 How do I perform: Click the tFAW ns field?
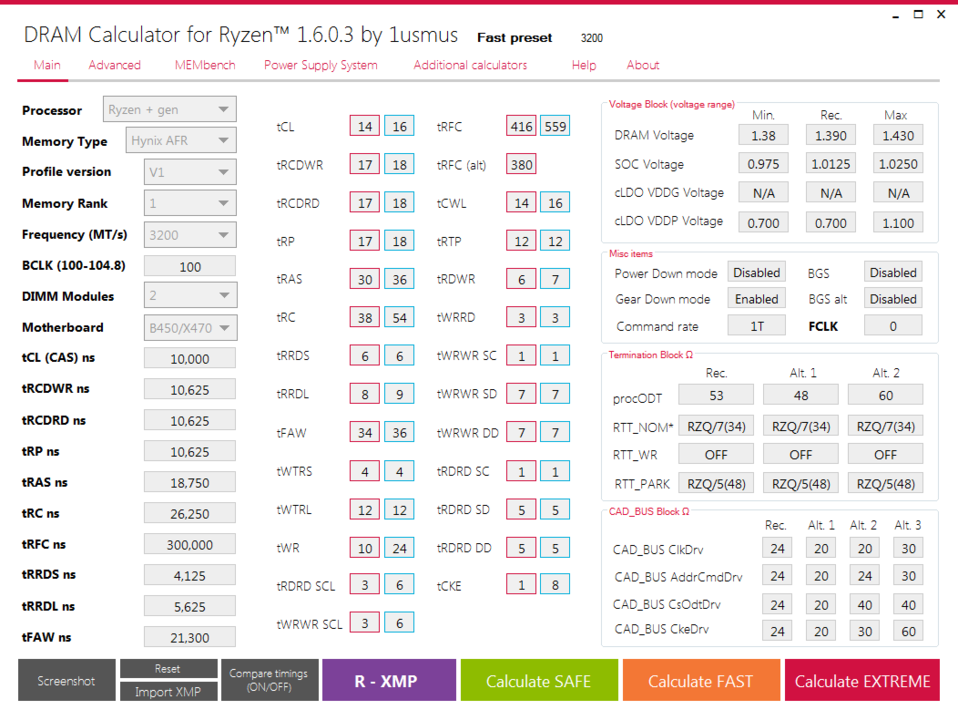point(190,637)
